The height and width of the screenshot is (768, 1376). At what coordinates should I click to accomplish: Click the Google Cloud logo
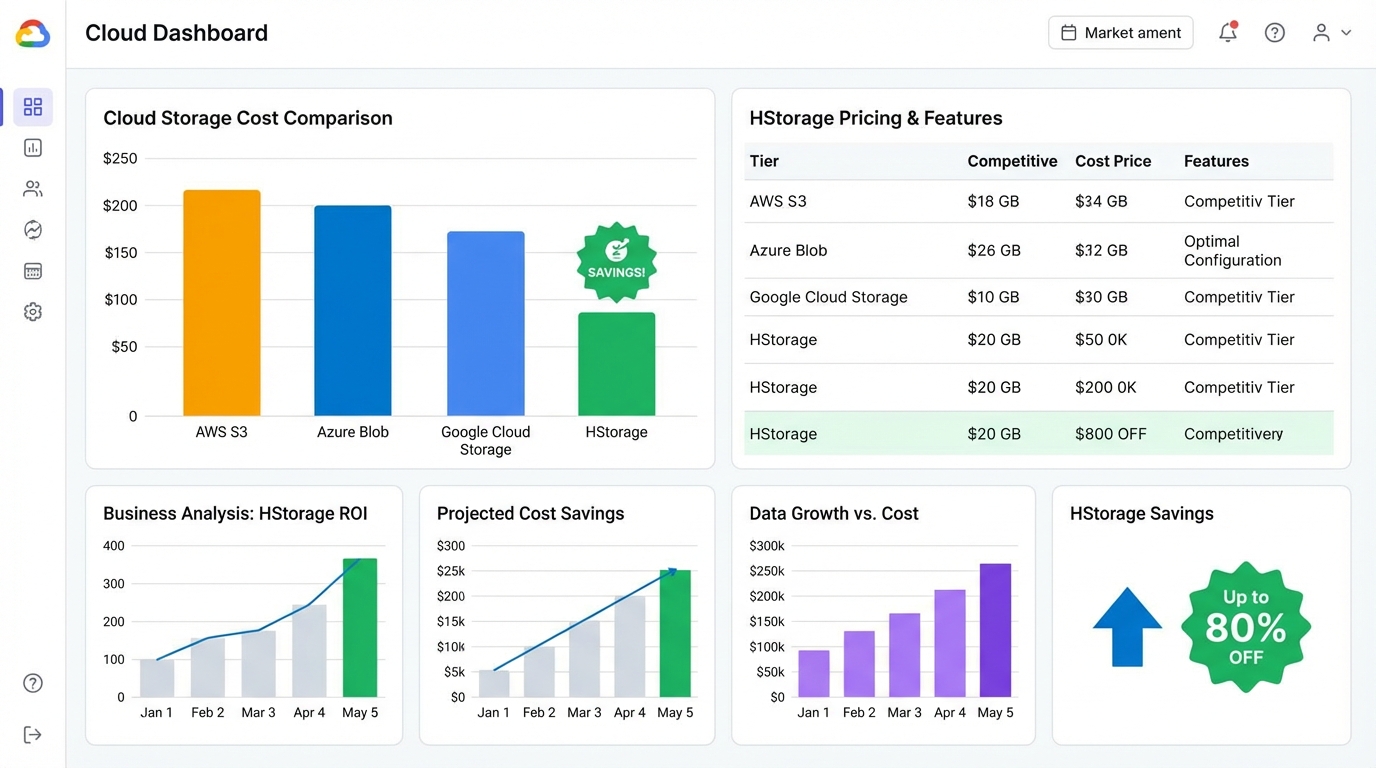coord(33,34)
